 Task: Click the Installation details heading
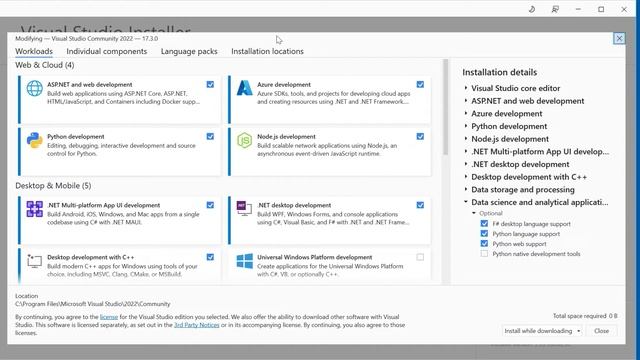500,72
